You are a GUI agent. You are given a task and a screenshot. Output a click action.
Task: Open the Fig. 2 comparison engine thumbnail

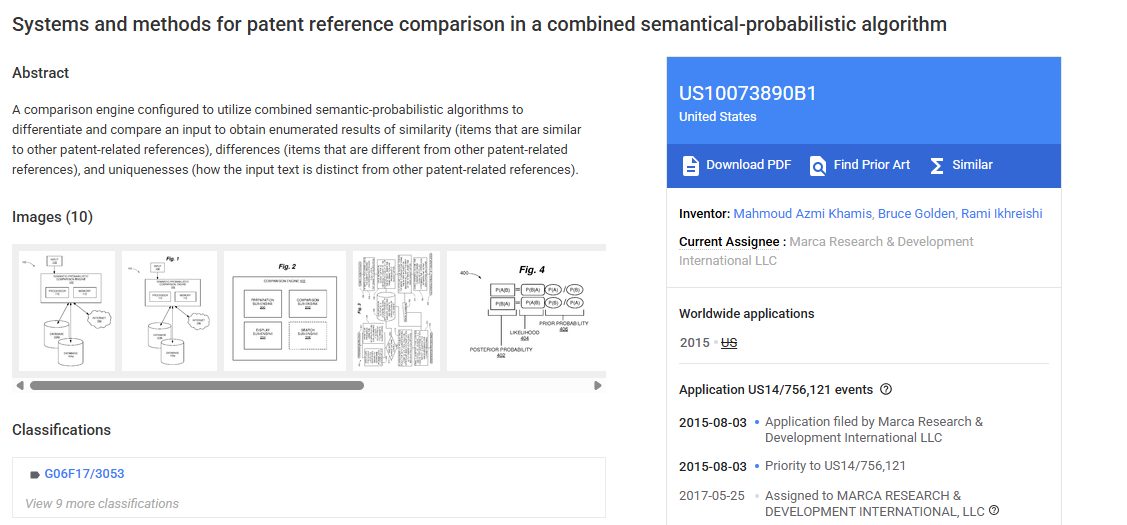285,311
